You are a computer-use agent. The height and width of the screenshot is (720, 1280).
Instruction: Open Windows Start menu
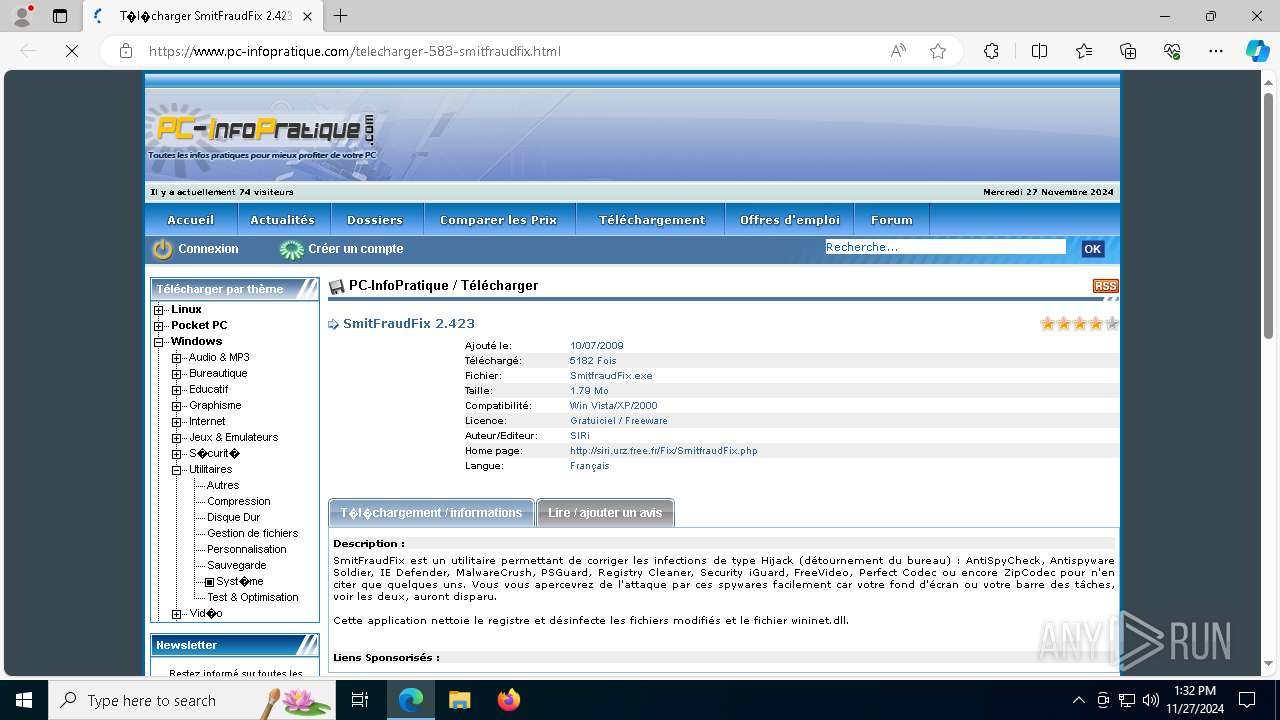(x=24, y=700)
